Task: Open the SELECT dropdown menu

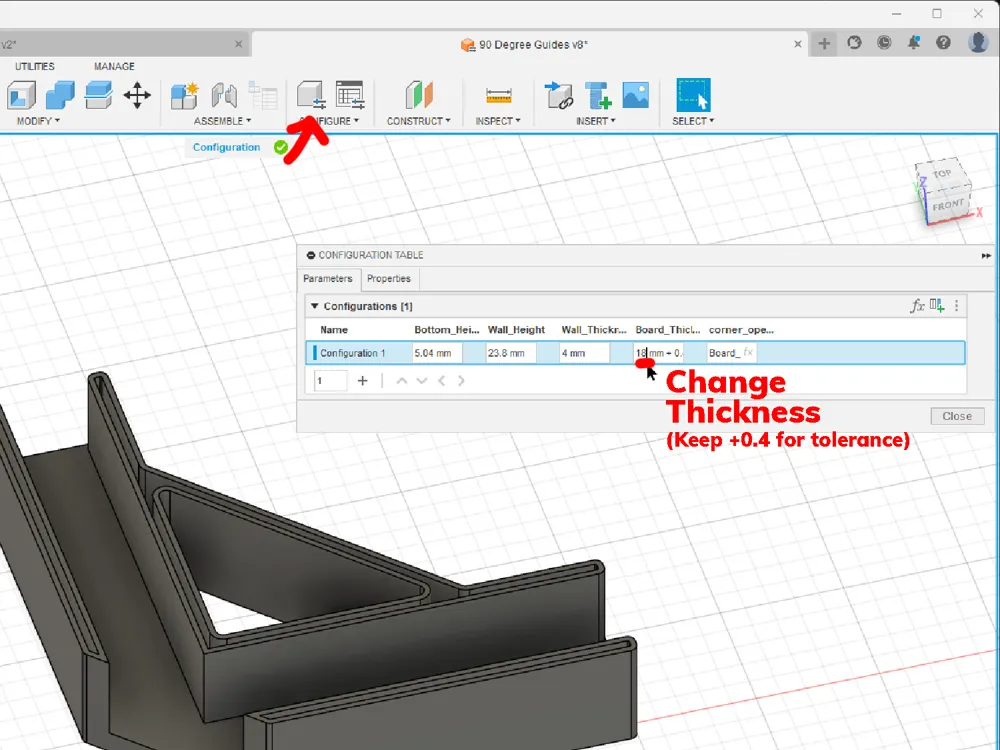Action: pyautogui.click(x=693, y=121)
